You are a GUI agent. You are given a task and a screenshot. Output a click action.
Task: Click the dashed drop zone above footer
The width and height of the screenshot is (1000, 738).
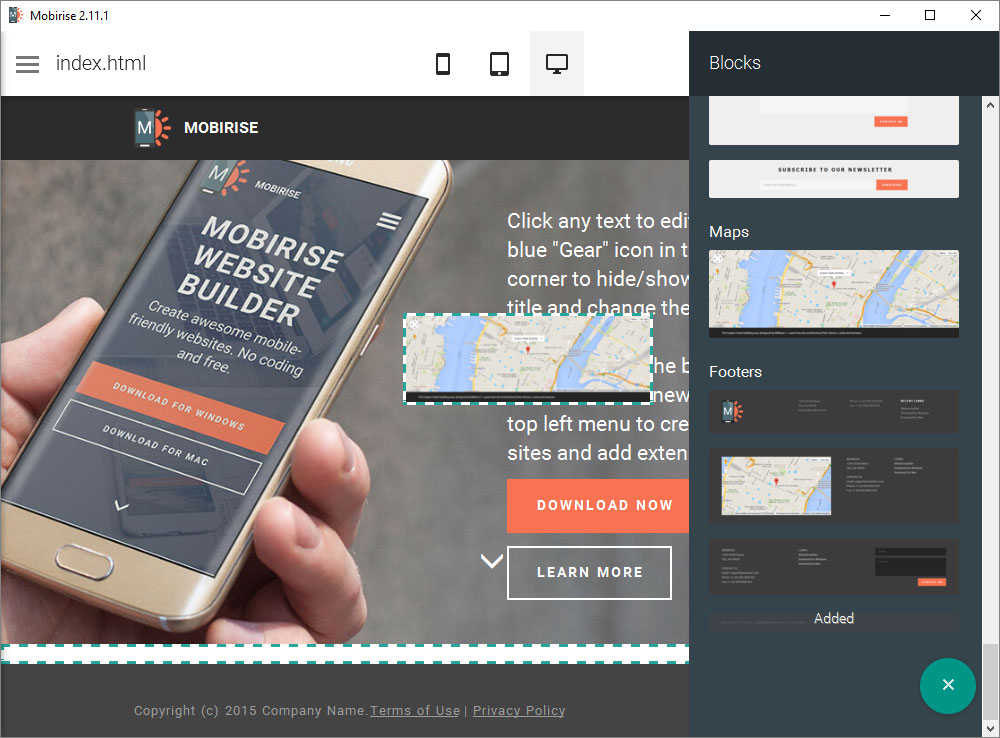point(344,654)
